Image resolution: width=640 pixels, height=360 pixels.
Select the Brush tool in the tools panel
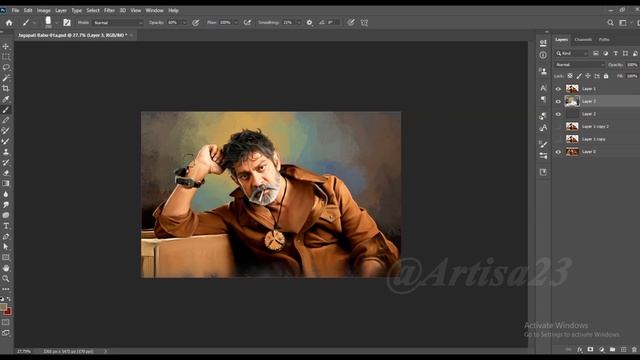[6, 110]
